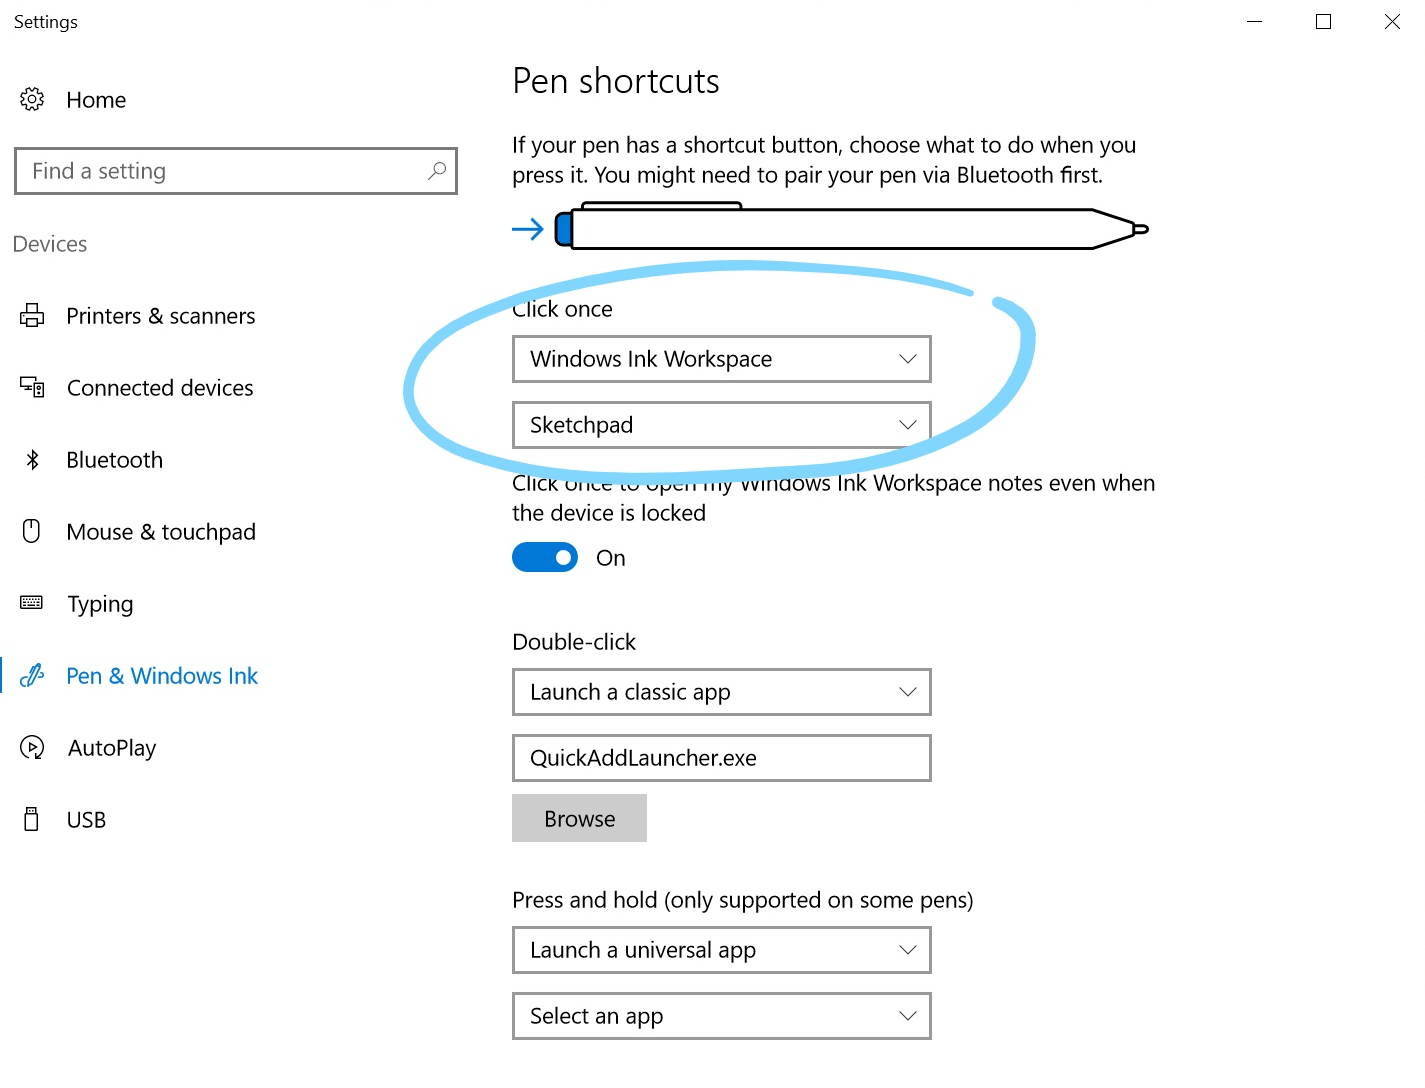This screenshot has width=1425, height=1088.
Task: Open the Launch a classic app dropdown
Action: tap(721, 692)
